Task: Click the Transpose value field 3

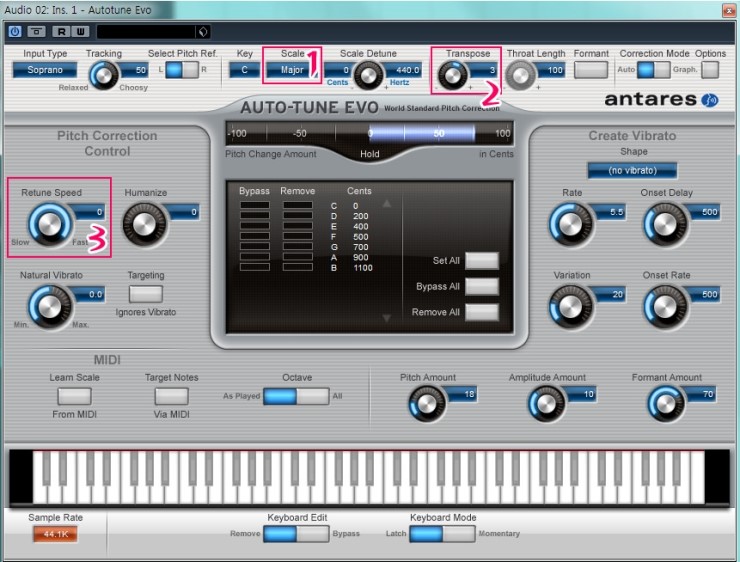Action: point(482,70)
